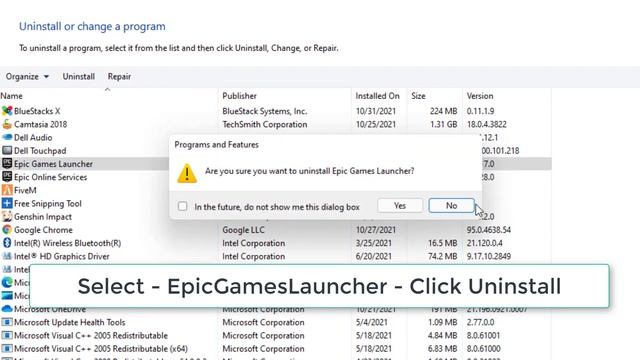Click Yes to confirm uninstall
640x360 pixels.
point(400,206)
